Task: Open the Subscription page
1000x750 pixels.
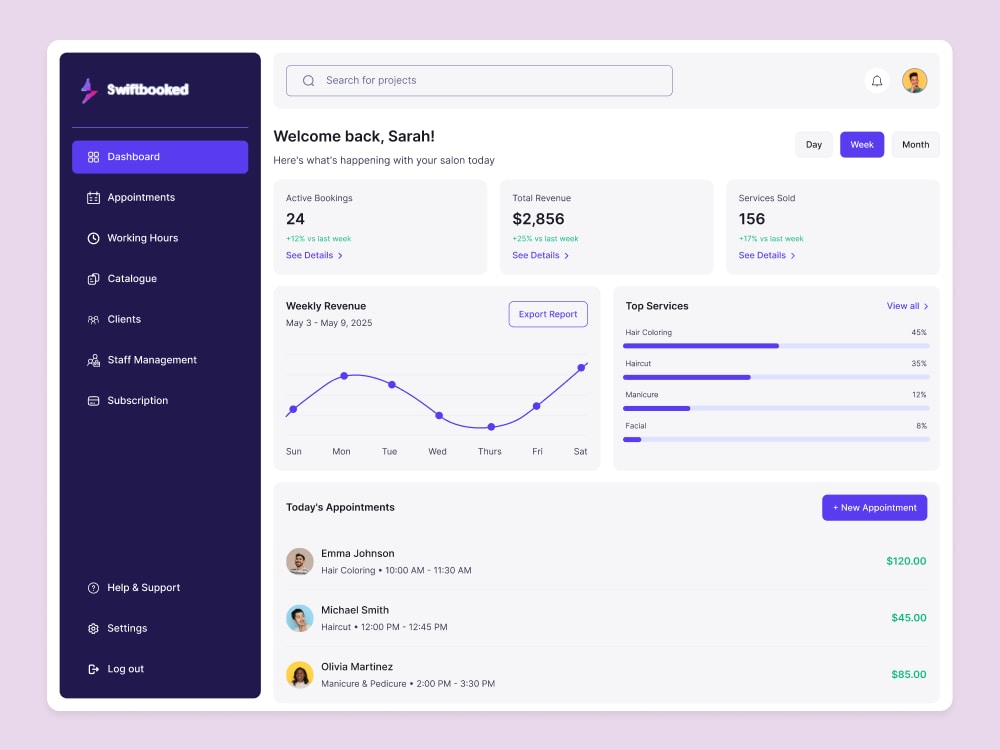Action: (x=160, y=401)
